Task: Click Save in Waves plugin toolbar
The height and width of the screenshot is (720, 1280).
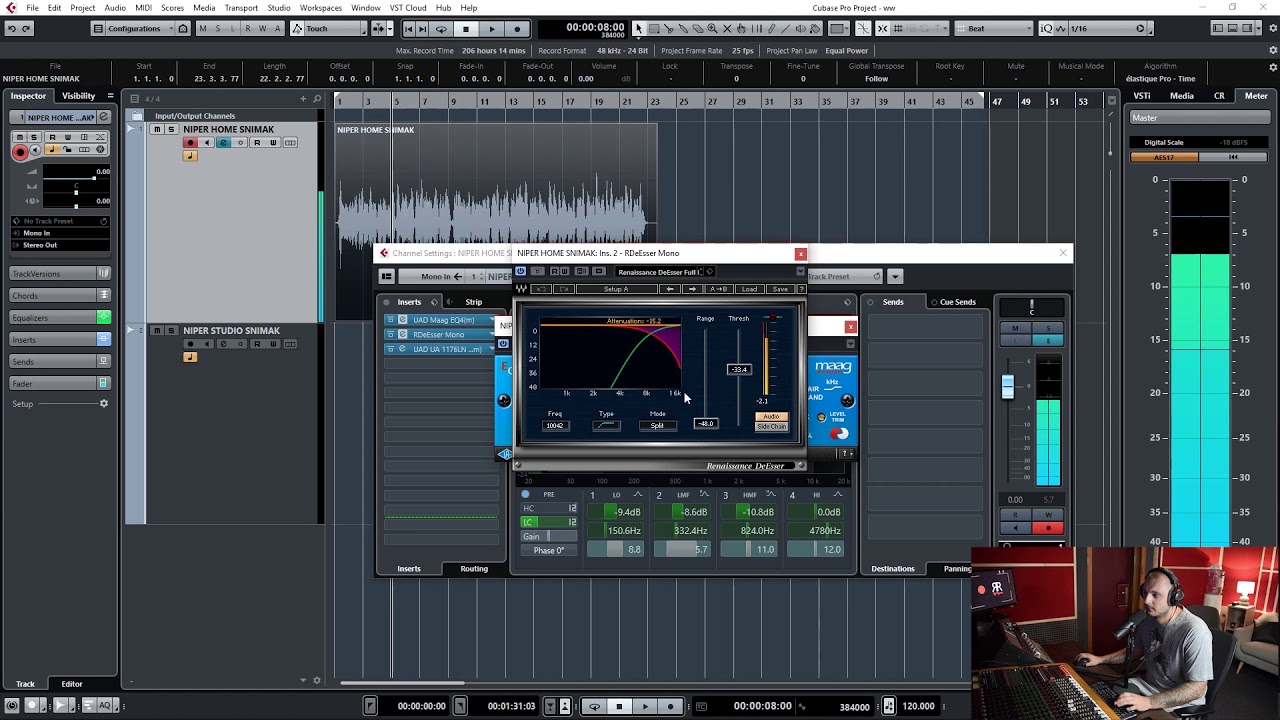Action: click(780, 289)
